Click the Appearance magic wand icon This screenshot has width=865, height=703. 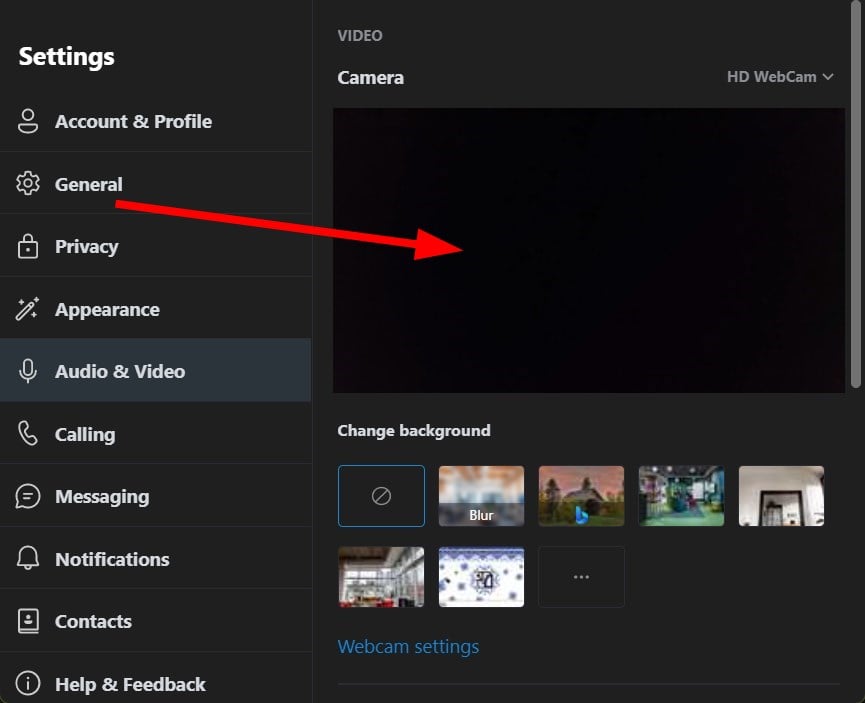pyautogui.click(x=28, y=309)
